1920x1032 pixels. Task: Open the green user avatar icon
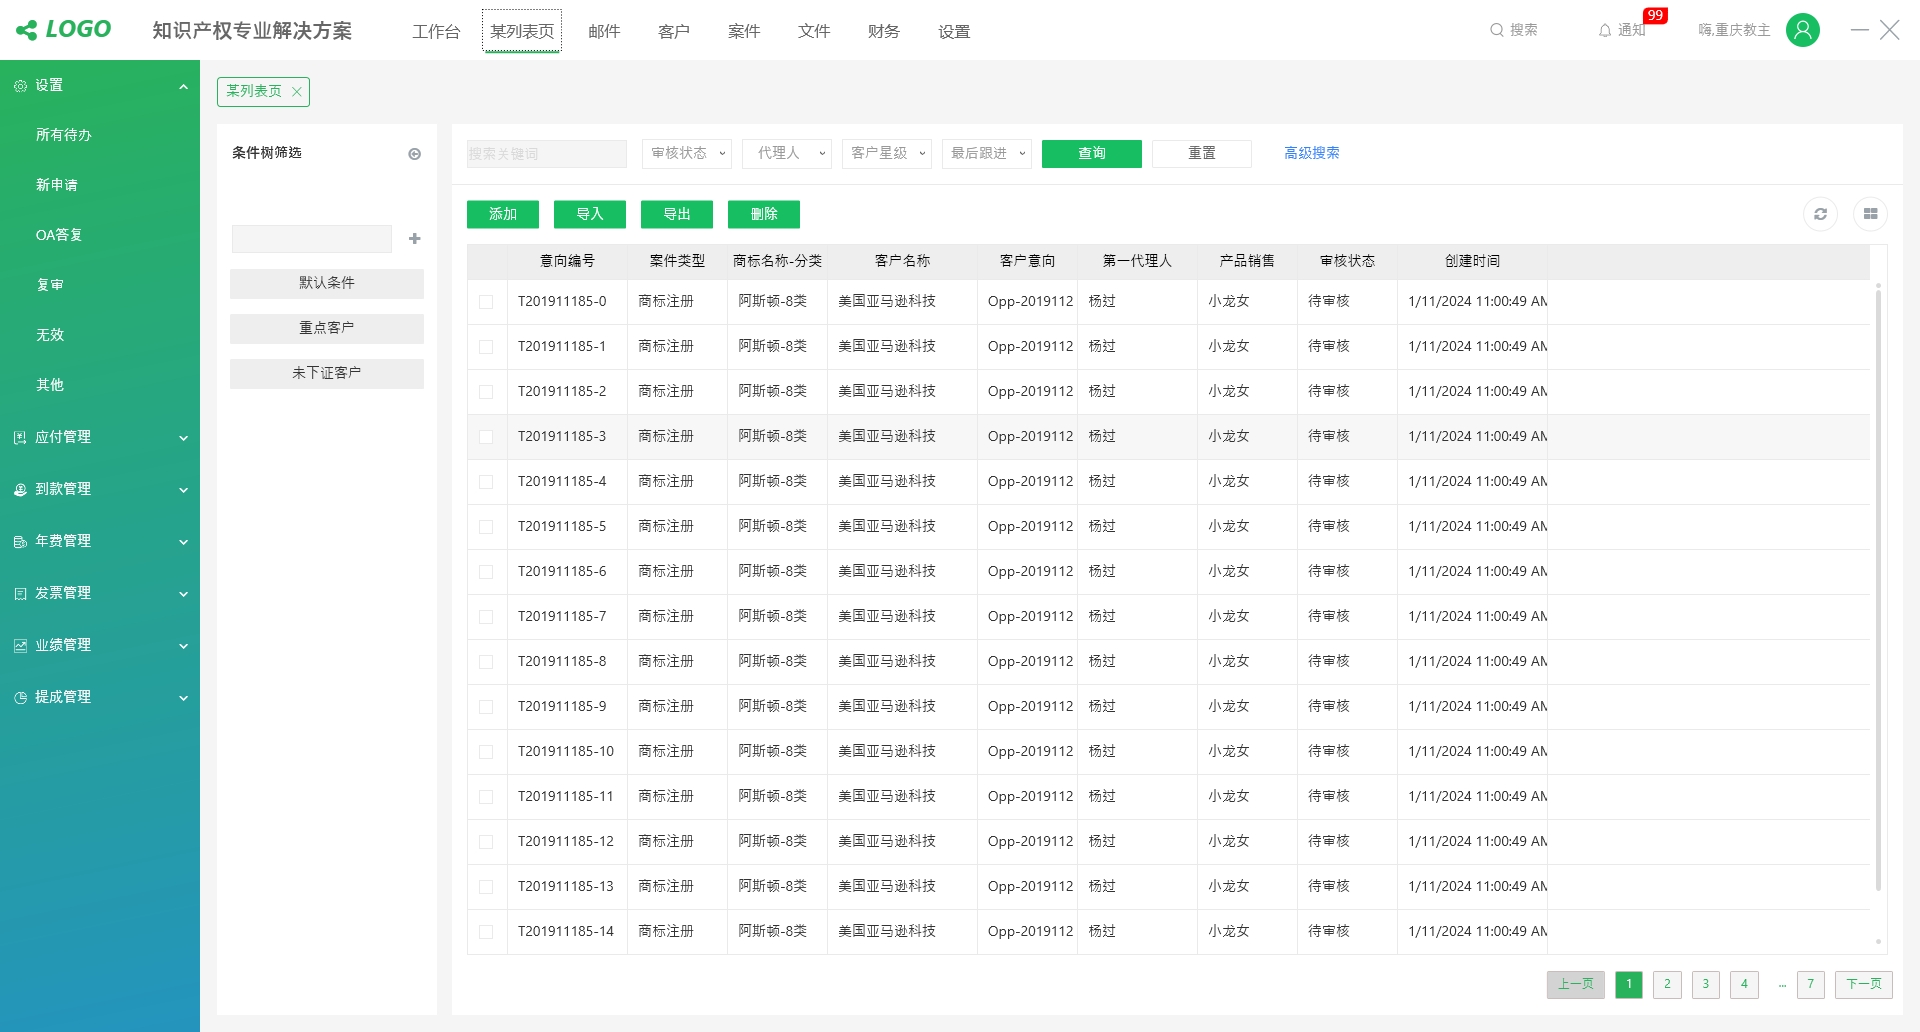1803,30
